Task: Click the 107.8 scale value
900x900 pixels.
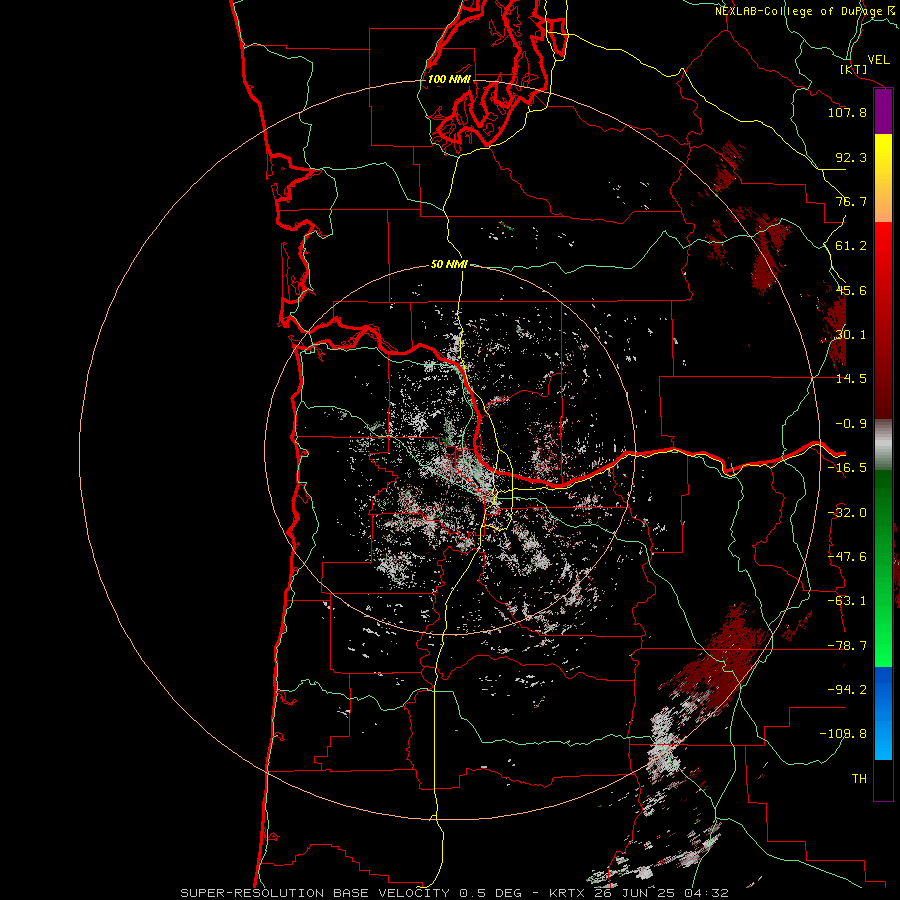Action: 847,112
